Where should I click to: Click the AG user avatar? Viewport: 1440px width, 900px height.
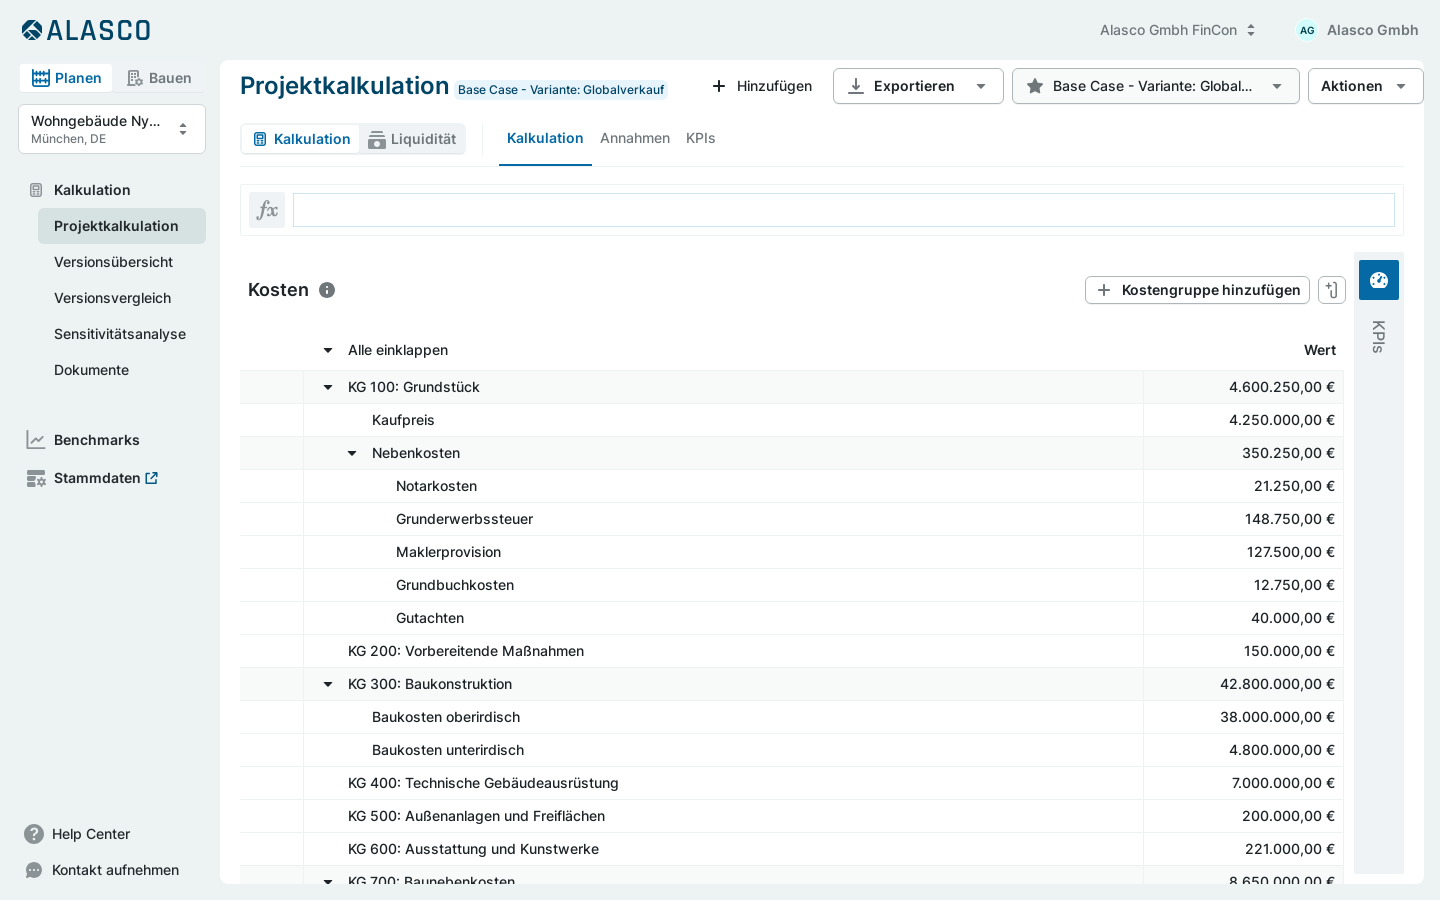coord(1307,30)
